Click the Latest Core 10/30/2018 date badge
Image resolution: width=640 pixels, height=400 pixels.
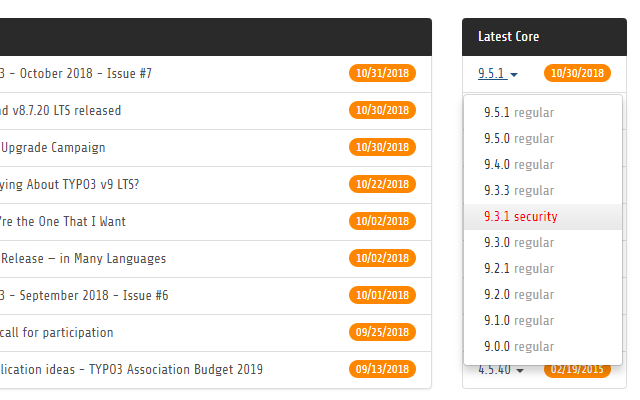[577, 73]
